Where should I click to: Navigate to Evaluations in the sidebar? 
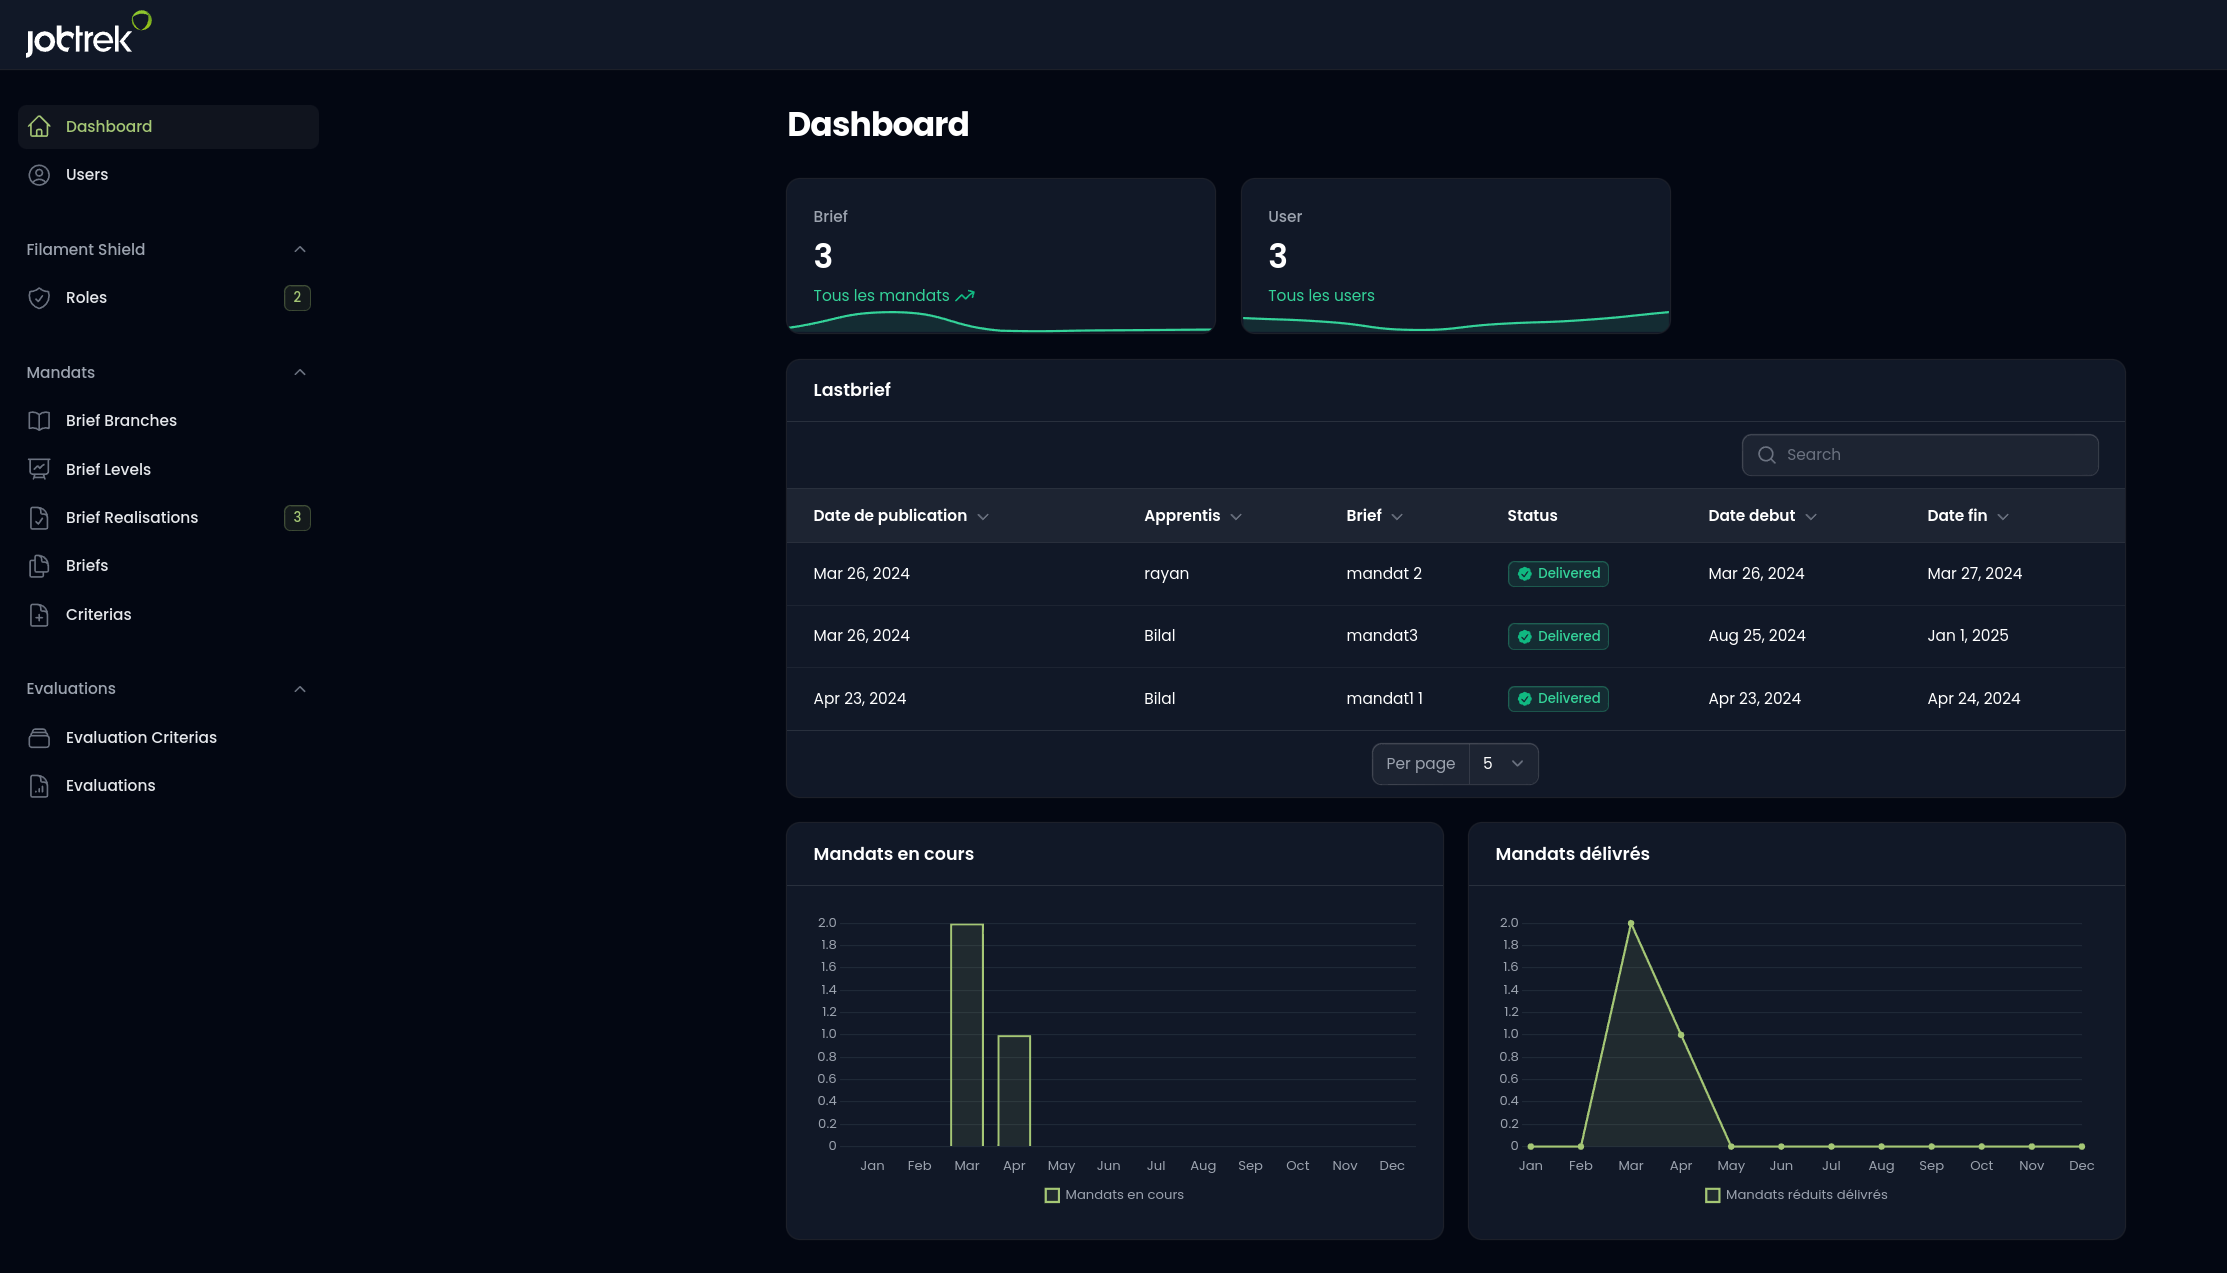tap(110, 785)
